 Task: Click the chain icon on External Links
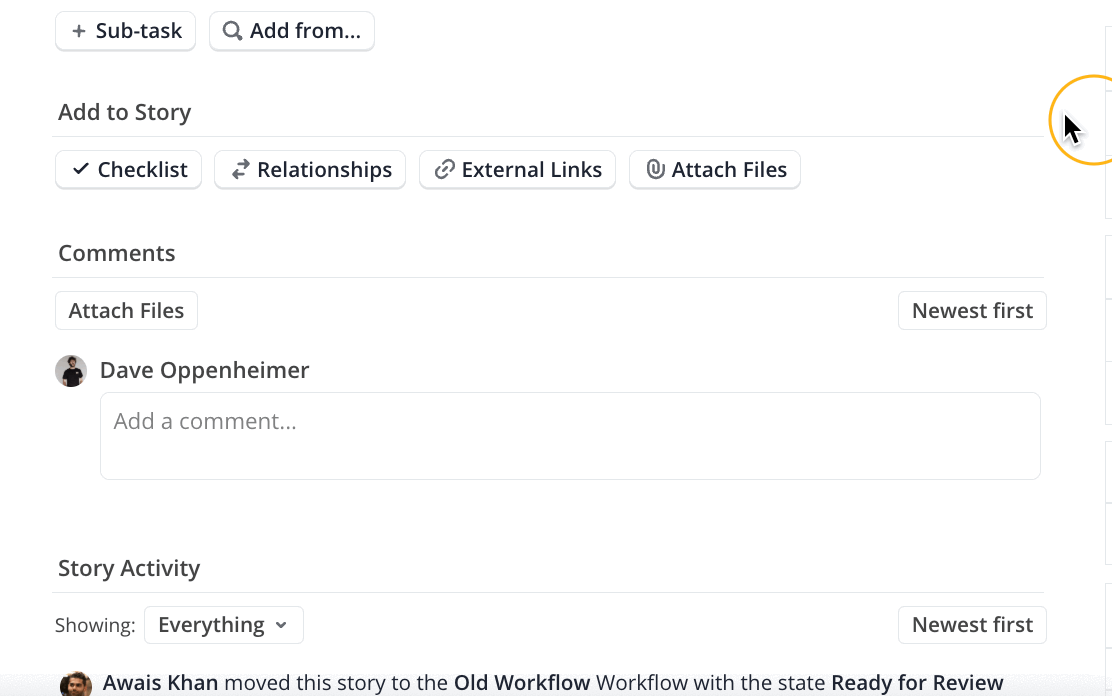click(x=445, y=170)
